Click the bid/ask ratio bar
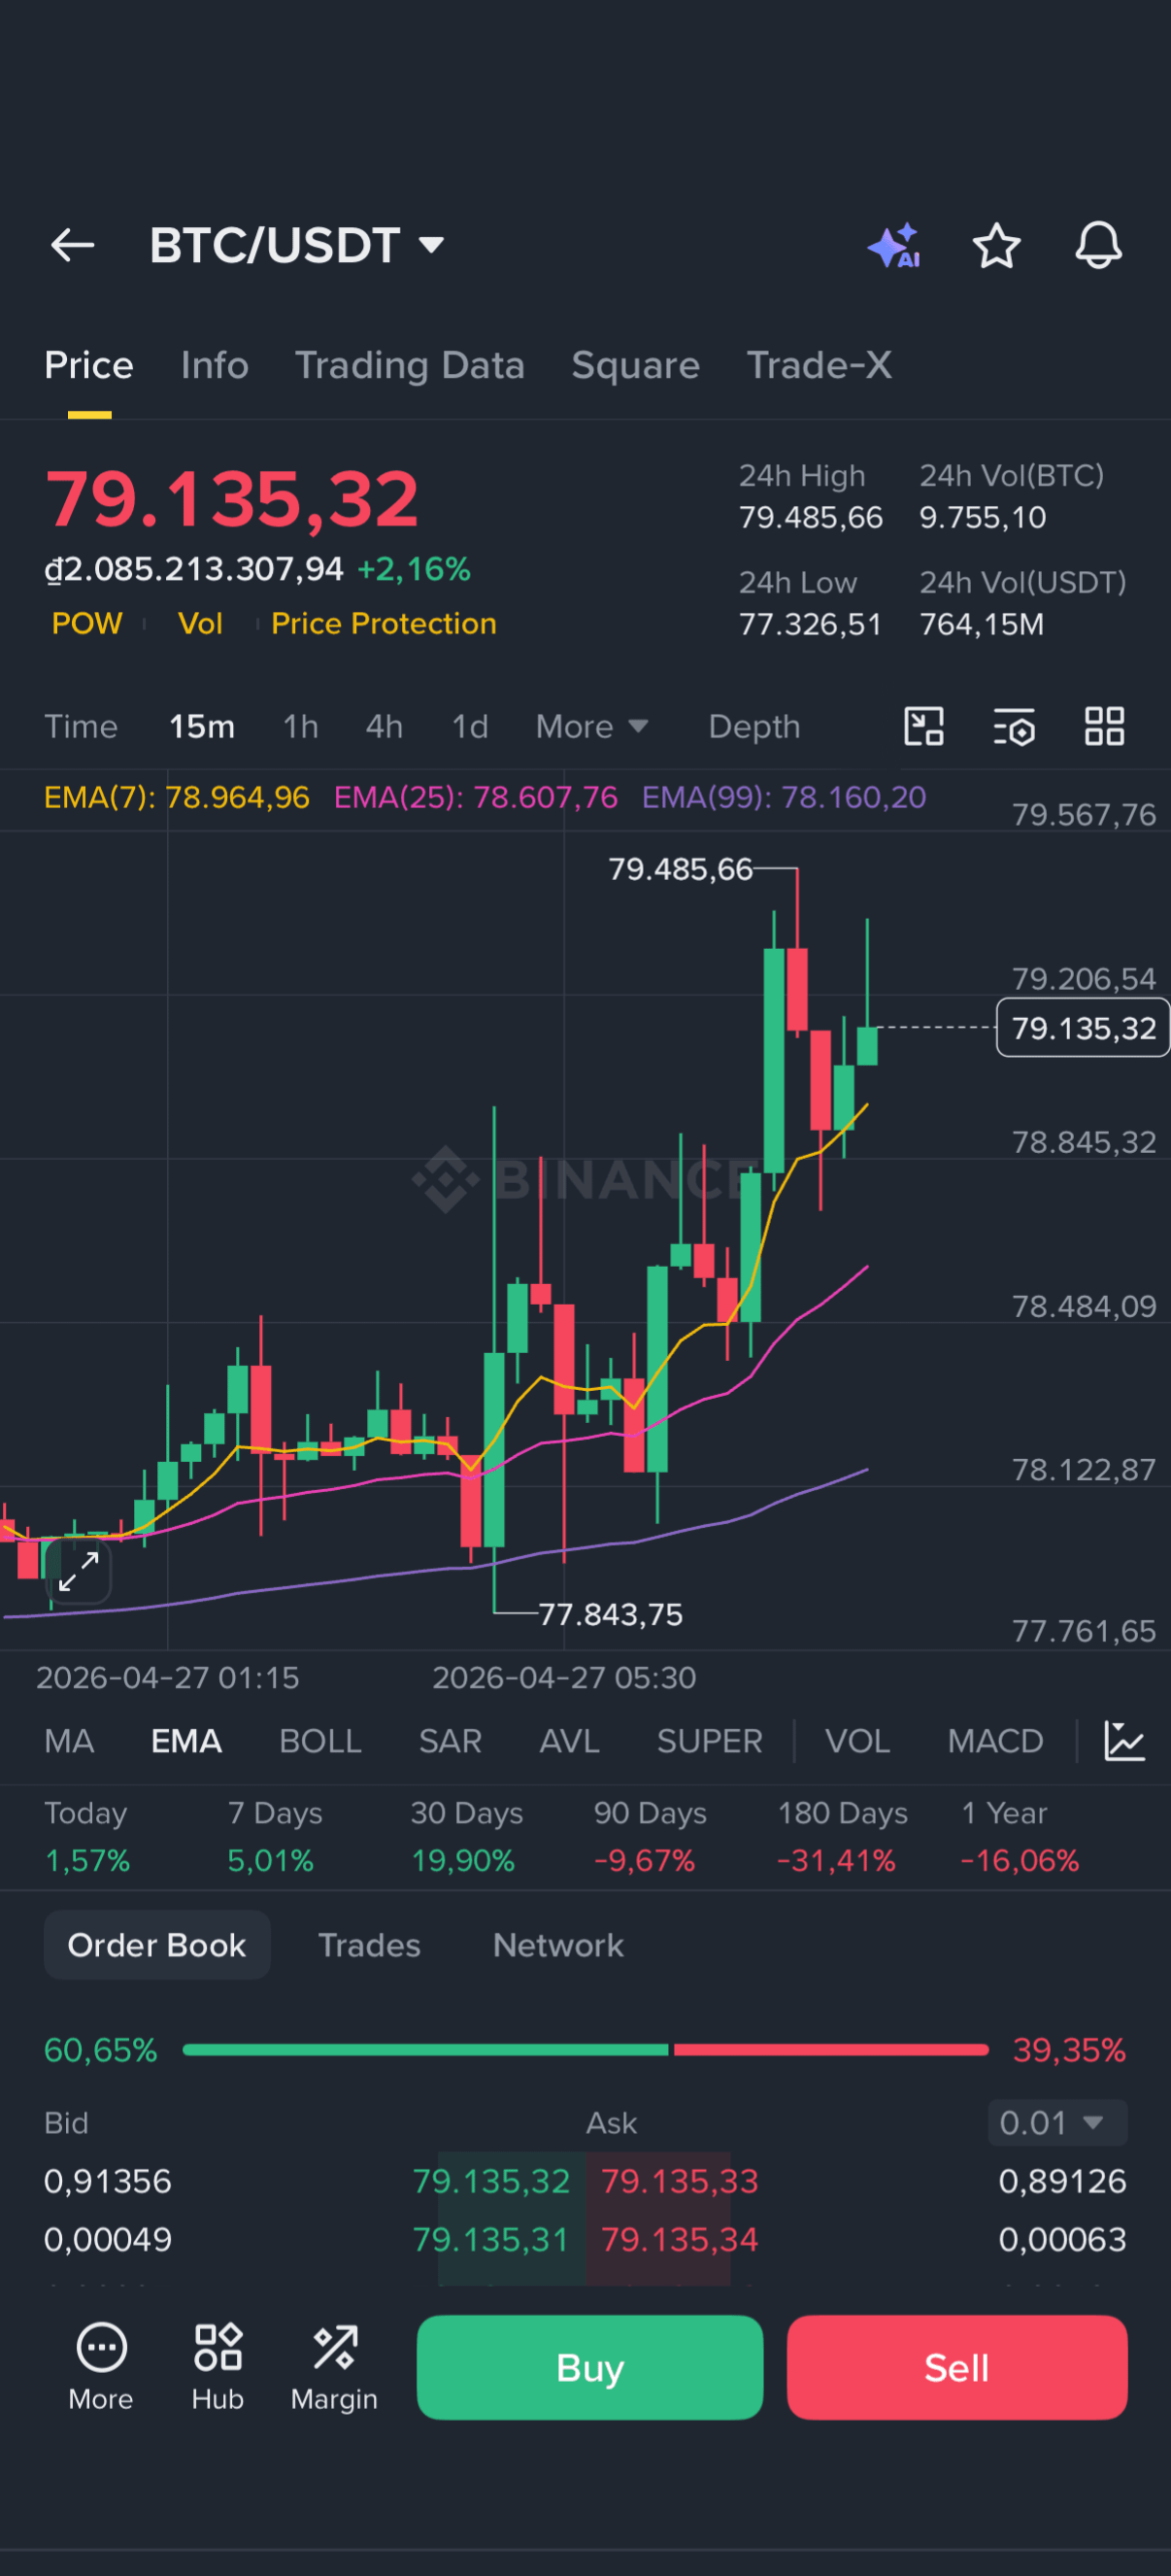Screen dimensions: 1171x2576 click(x=586, y=2050)
